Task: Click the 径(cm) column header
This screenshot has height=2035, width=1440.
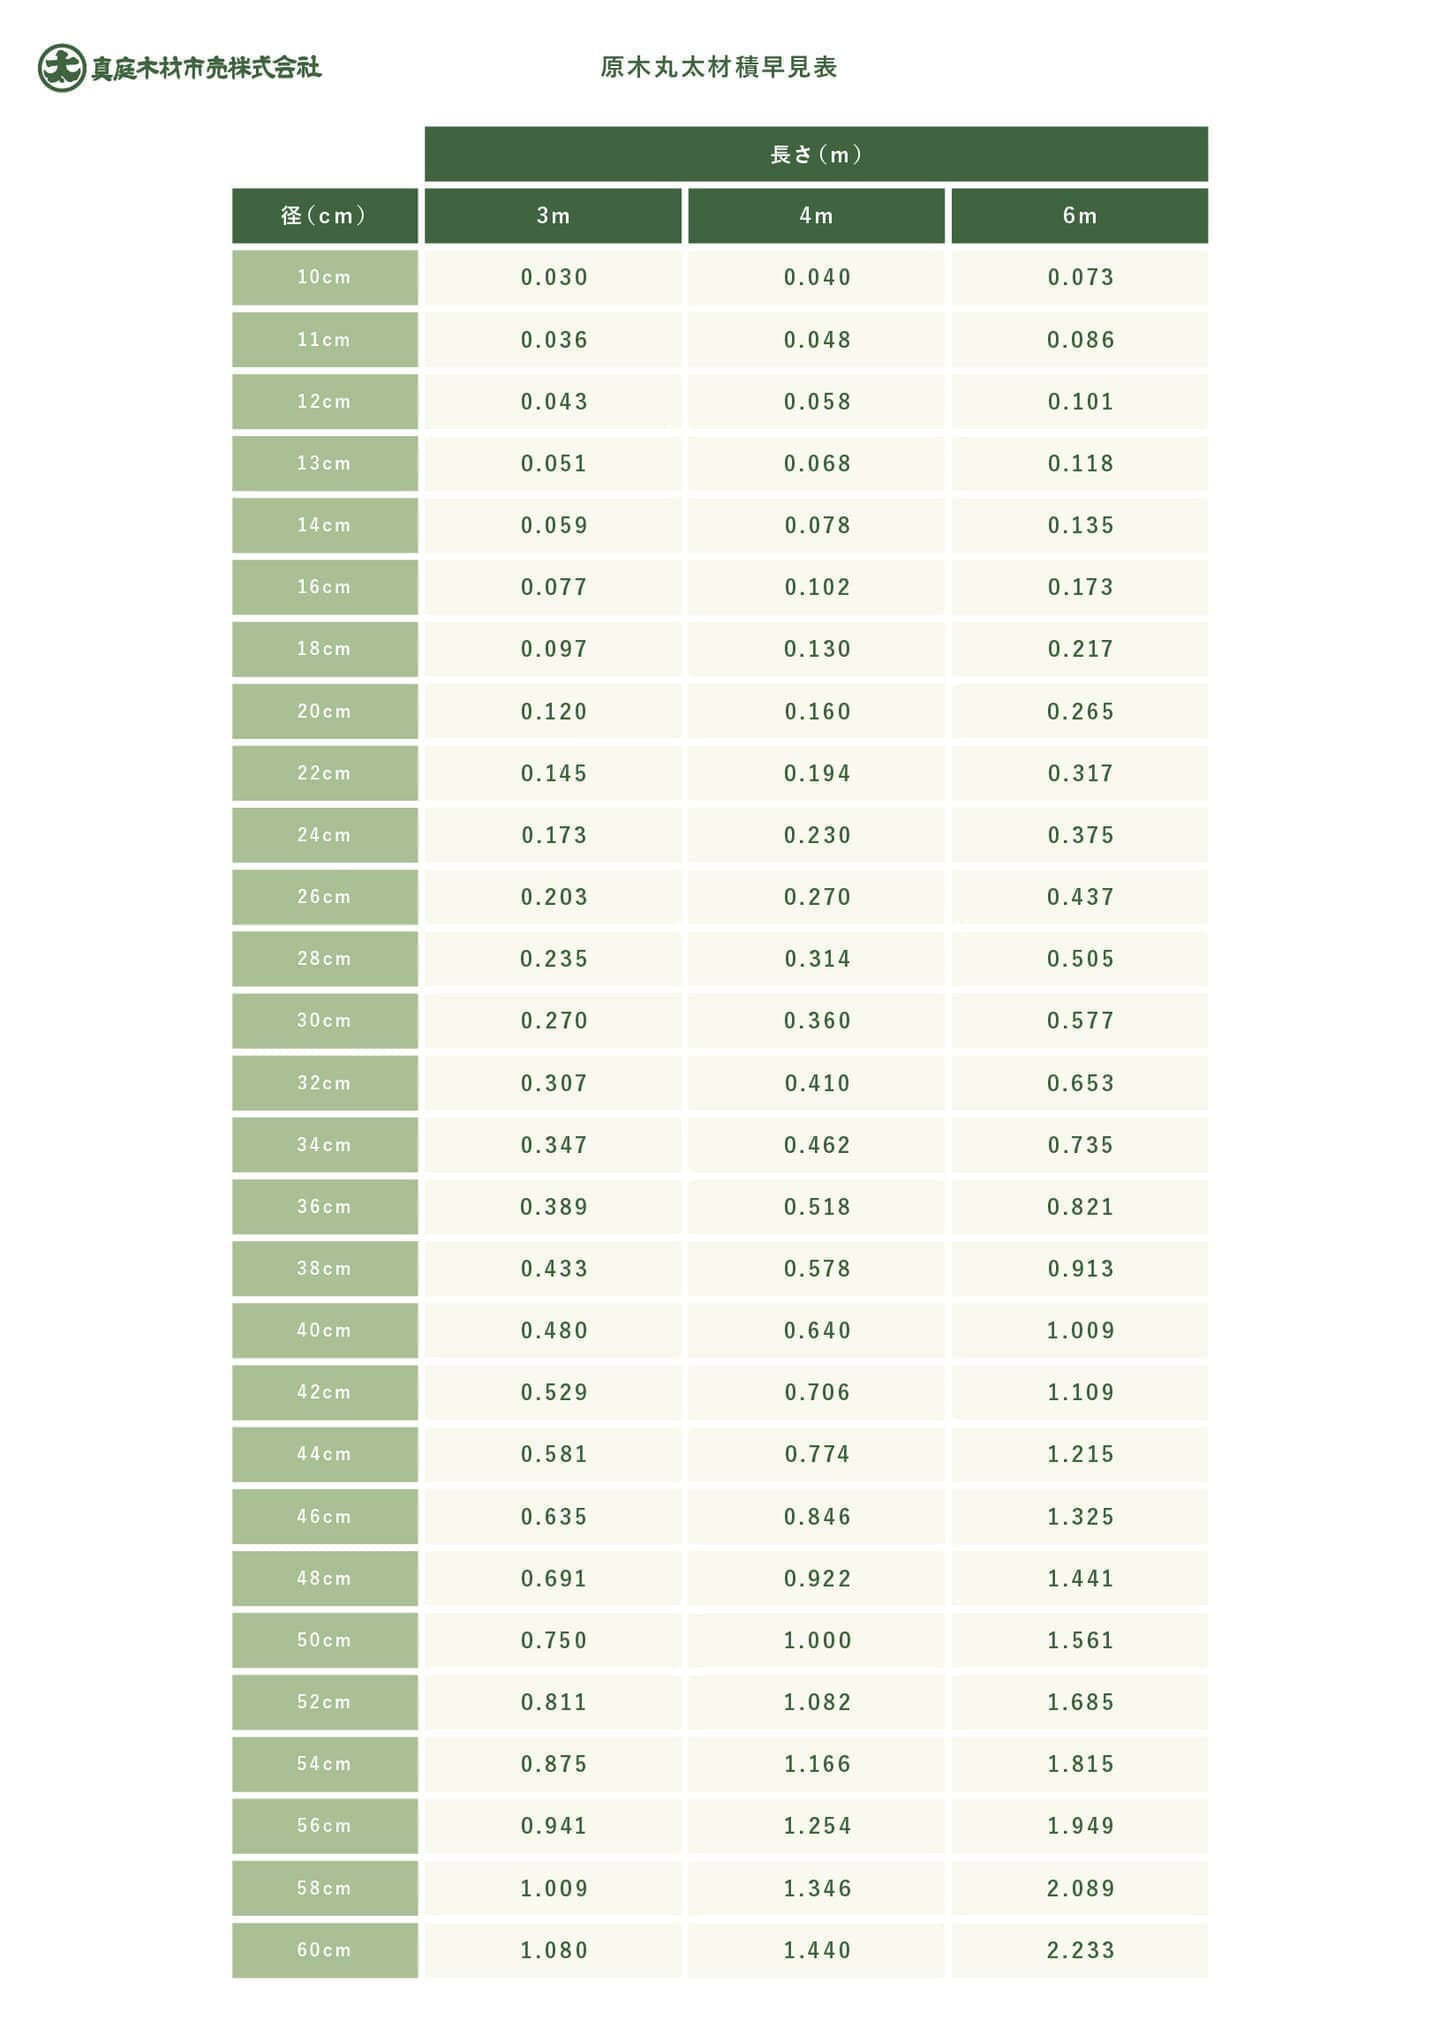Action: [x=324, y=216]
